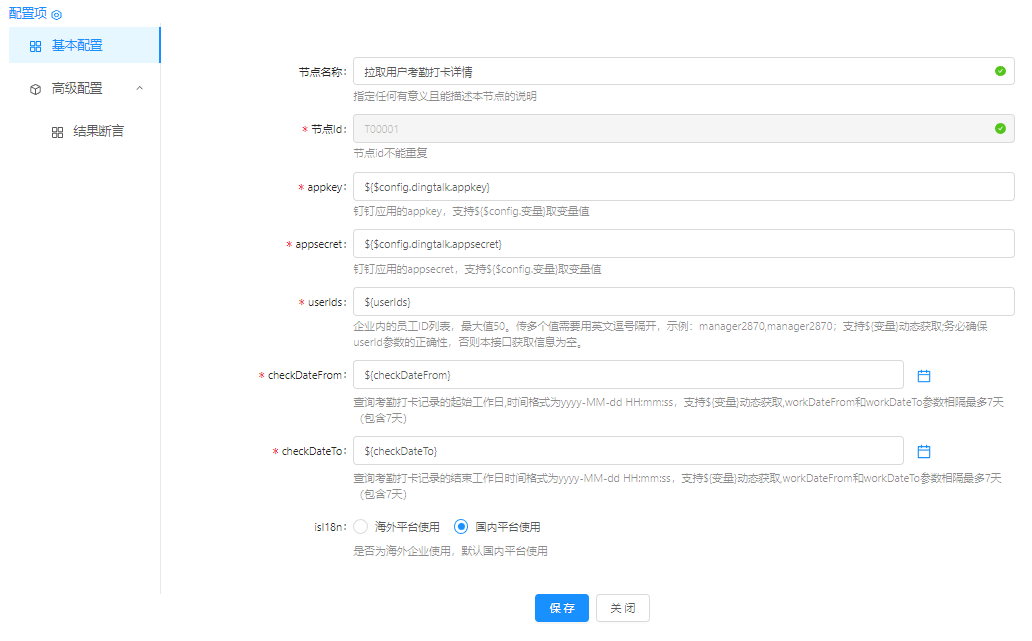Click the 节点名称 input field
Viewport: 1032px width, 641px height.
tap(670, 72)
